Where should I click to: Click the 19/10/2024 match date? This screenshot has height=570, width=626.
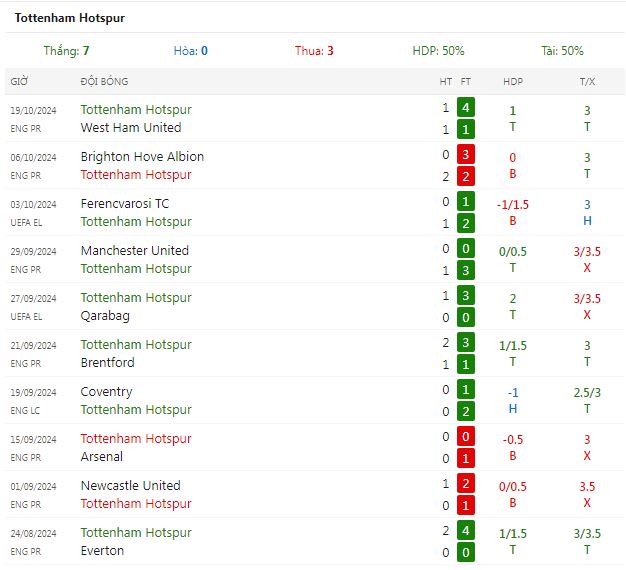point(34,111)
